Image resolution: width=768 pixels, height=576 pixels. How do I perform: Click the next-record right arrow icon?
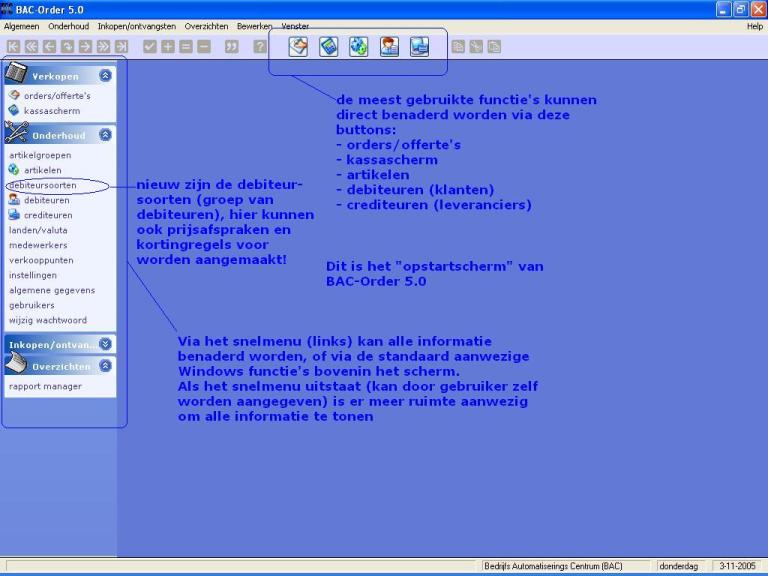tap(85, 47)
